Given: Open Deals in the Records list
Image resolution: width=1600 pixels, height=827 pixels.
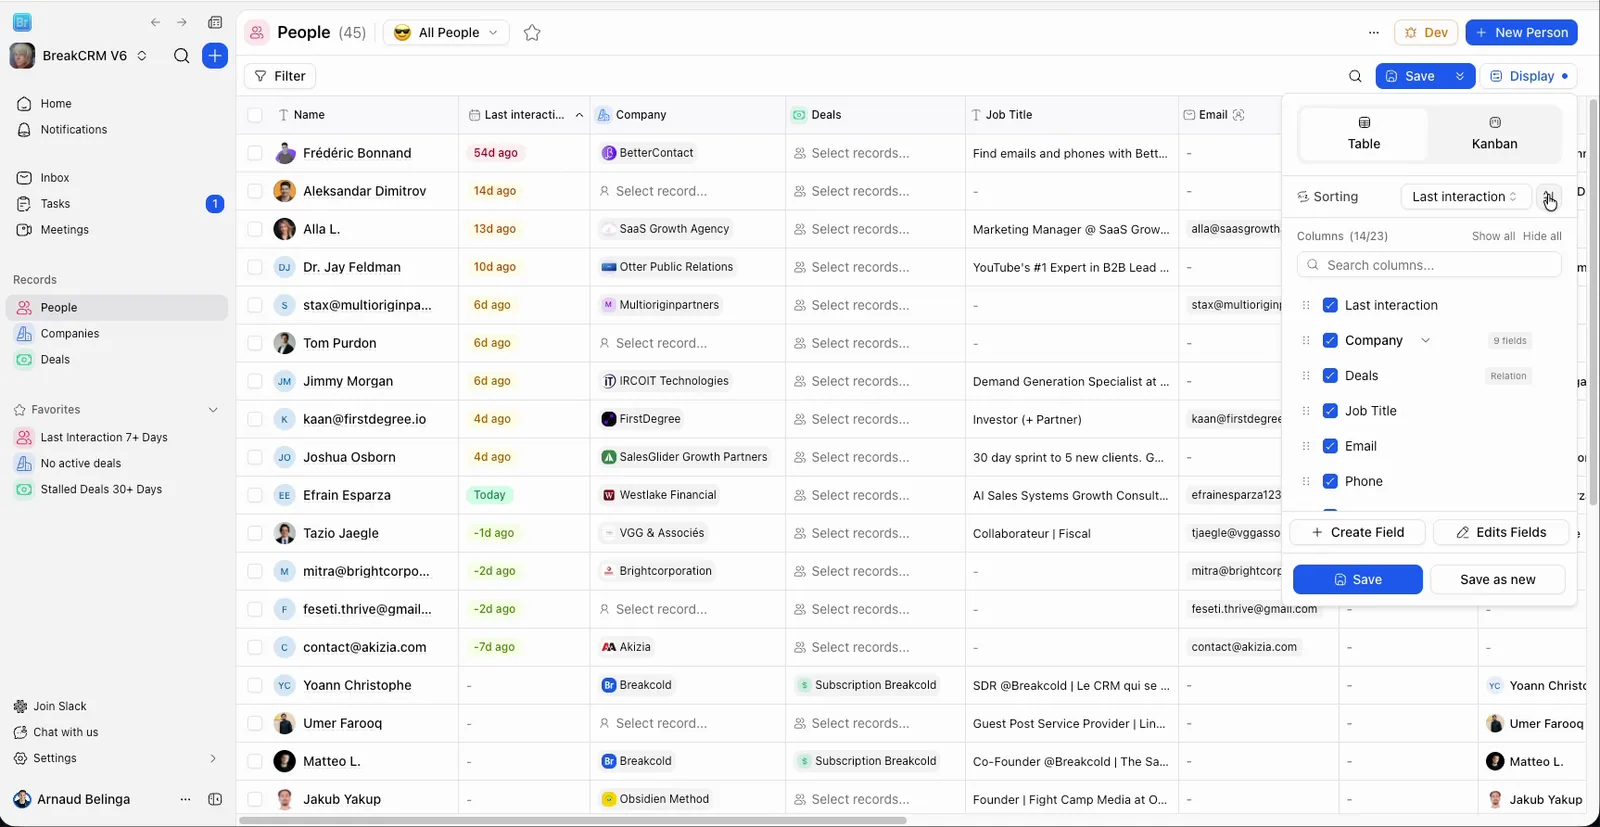Looking at the screenshot, I should (x=55, y=360).
